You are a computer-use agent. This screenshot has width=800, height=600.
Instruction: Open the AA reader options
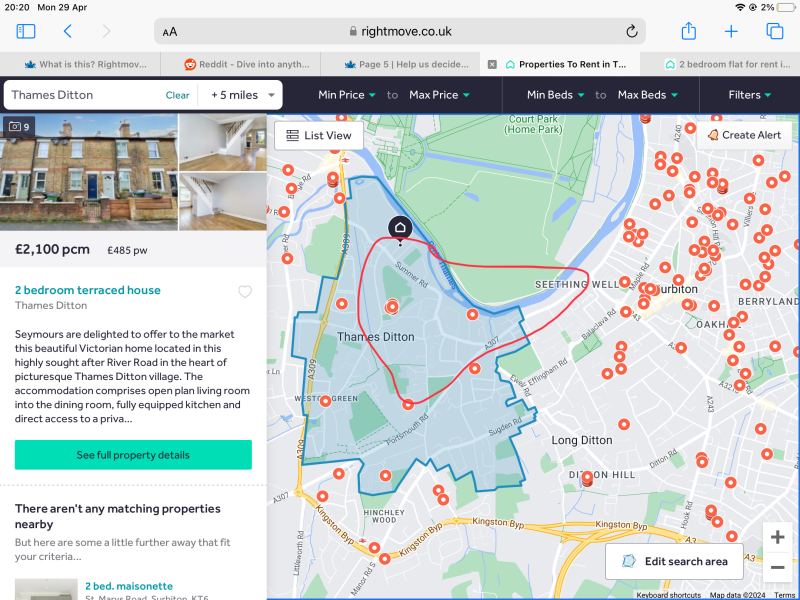point(170,32)
